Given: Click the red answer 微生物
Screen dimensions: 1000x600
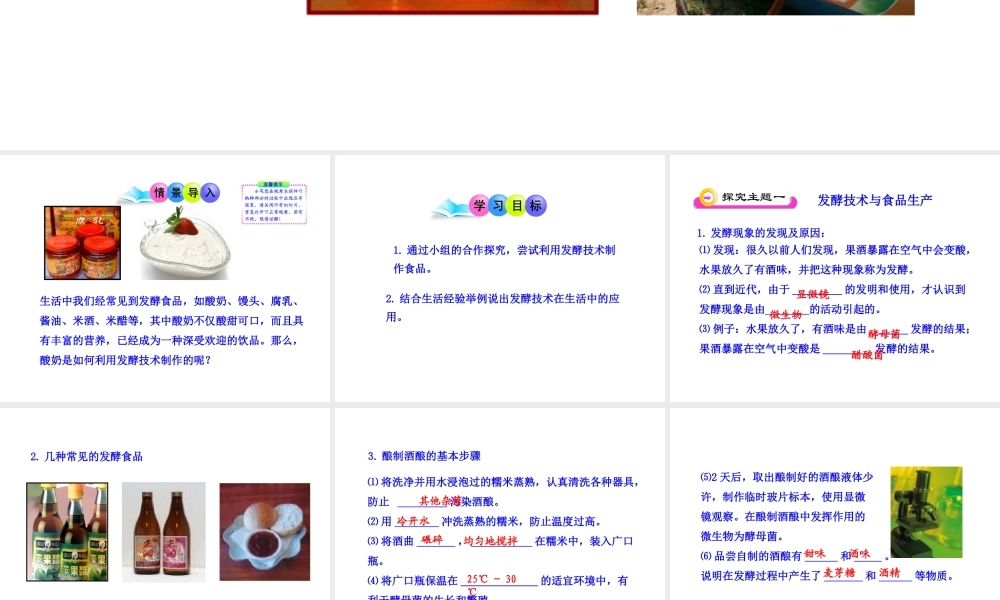Looking at the screenshot, I should coord(785,314).
